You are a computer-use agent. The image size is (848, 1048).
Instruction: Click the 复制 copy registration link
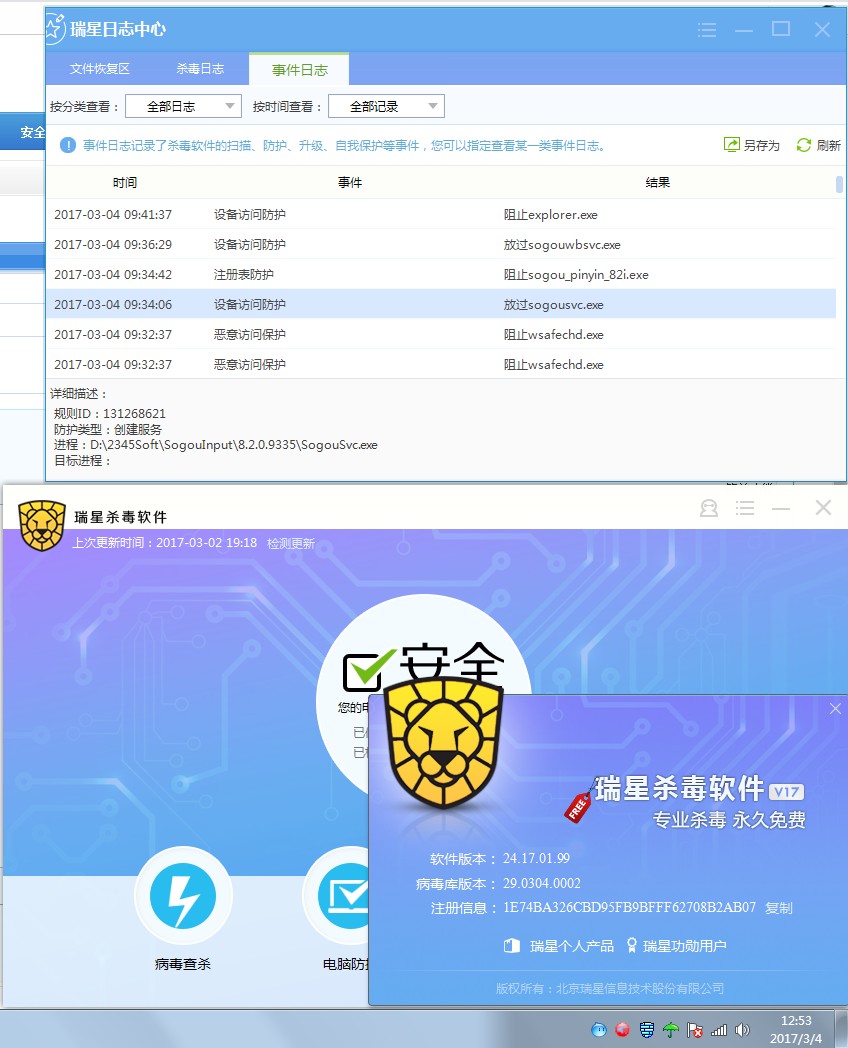pyautogui.click(x=779, y=908)
